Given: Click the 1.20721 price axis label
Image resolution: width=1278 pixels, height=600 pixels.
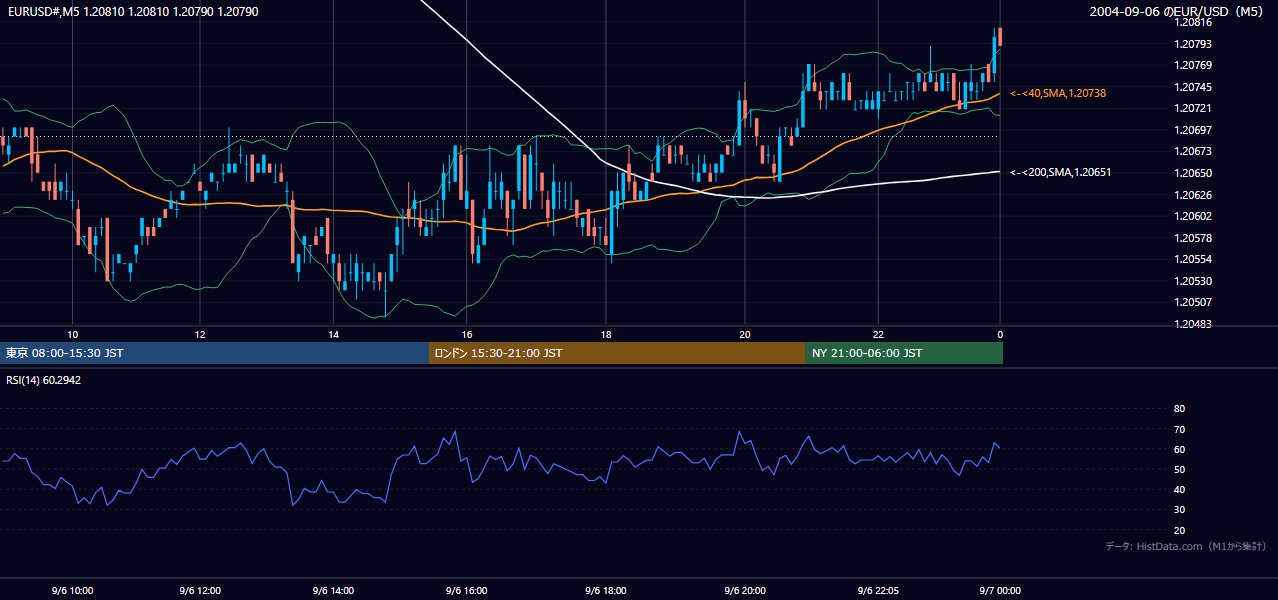Looking at the screenshot, I should [1192, 108].
